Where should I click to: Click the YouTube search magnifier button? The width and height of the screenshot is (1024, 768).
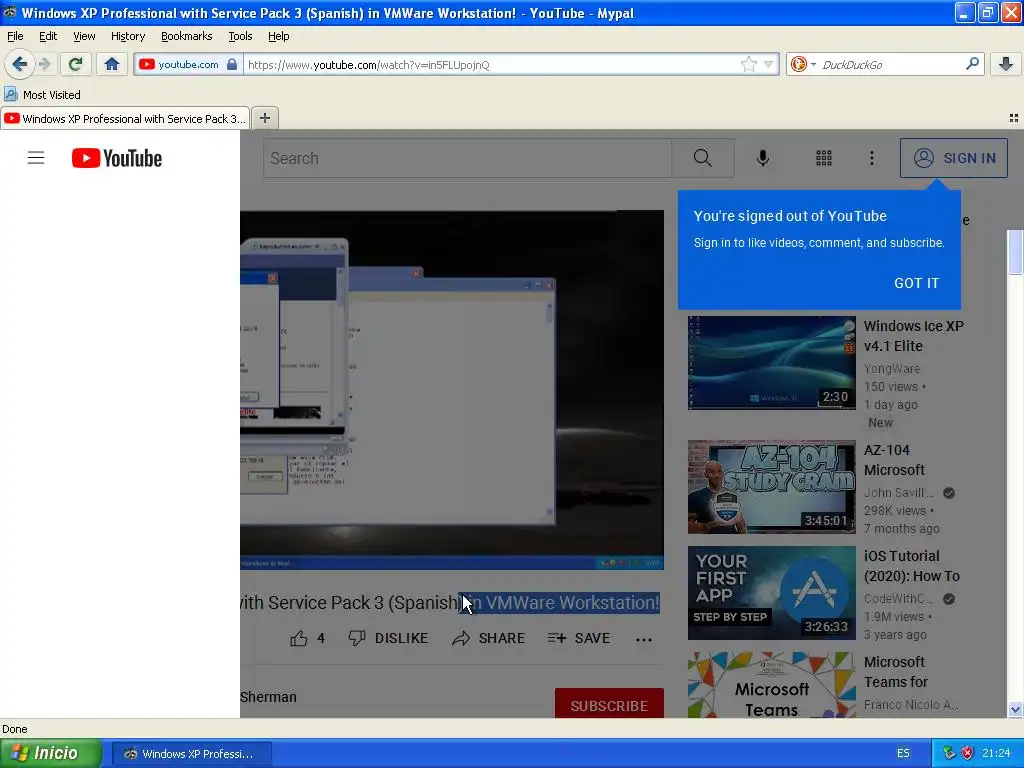coord(703,158)
